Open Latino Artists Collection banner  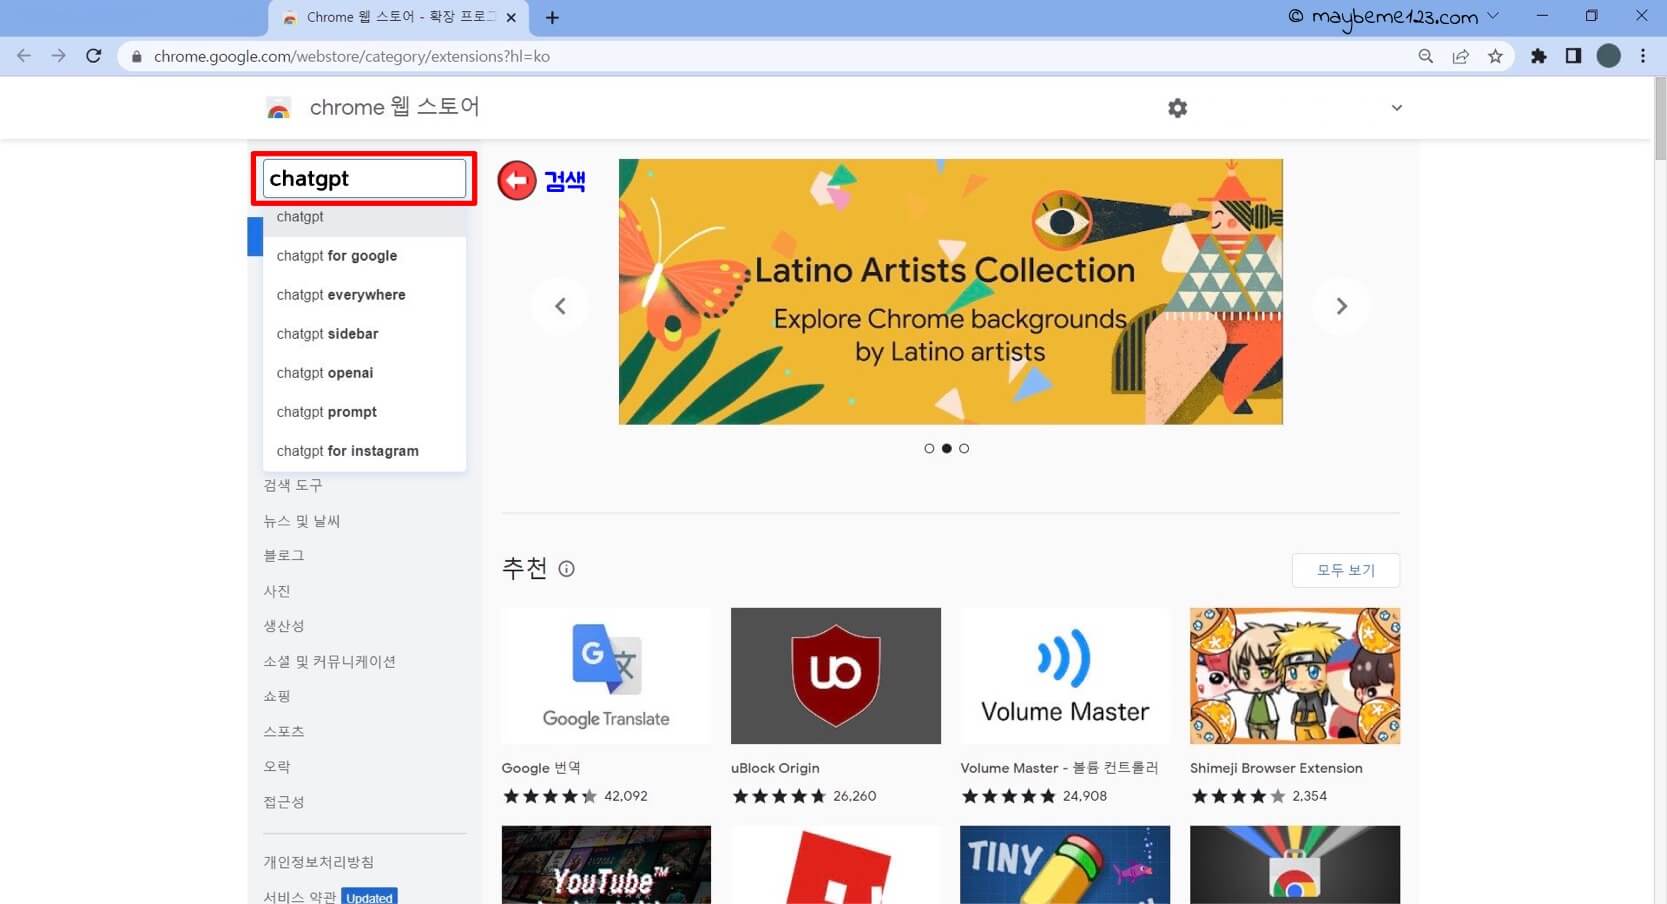tap(951, 292)
